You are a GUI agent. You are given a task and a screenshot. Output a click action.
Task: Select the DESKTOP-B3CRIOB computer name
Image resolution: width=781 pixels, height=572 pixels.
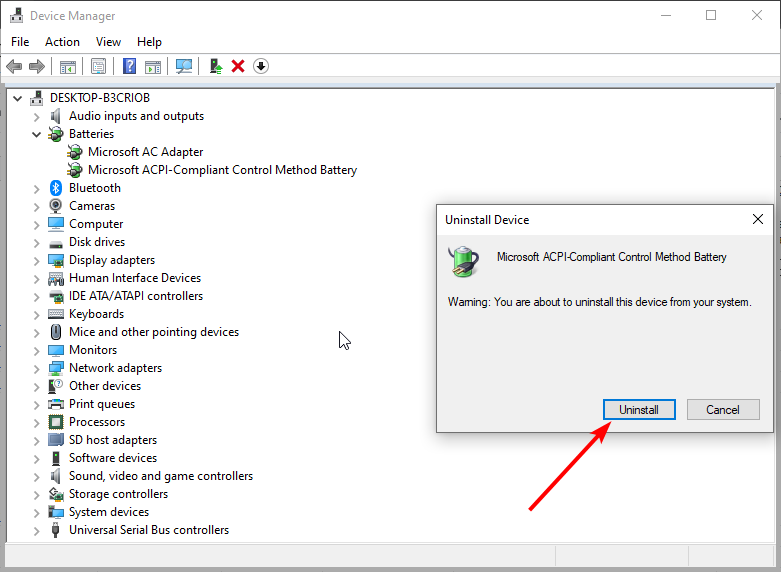pyautogui.click(x=100, y=98)
